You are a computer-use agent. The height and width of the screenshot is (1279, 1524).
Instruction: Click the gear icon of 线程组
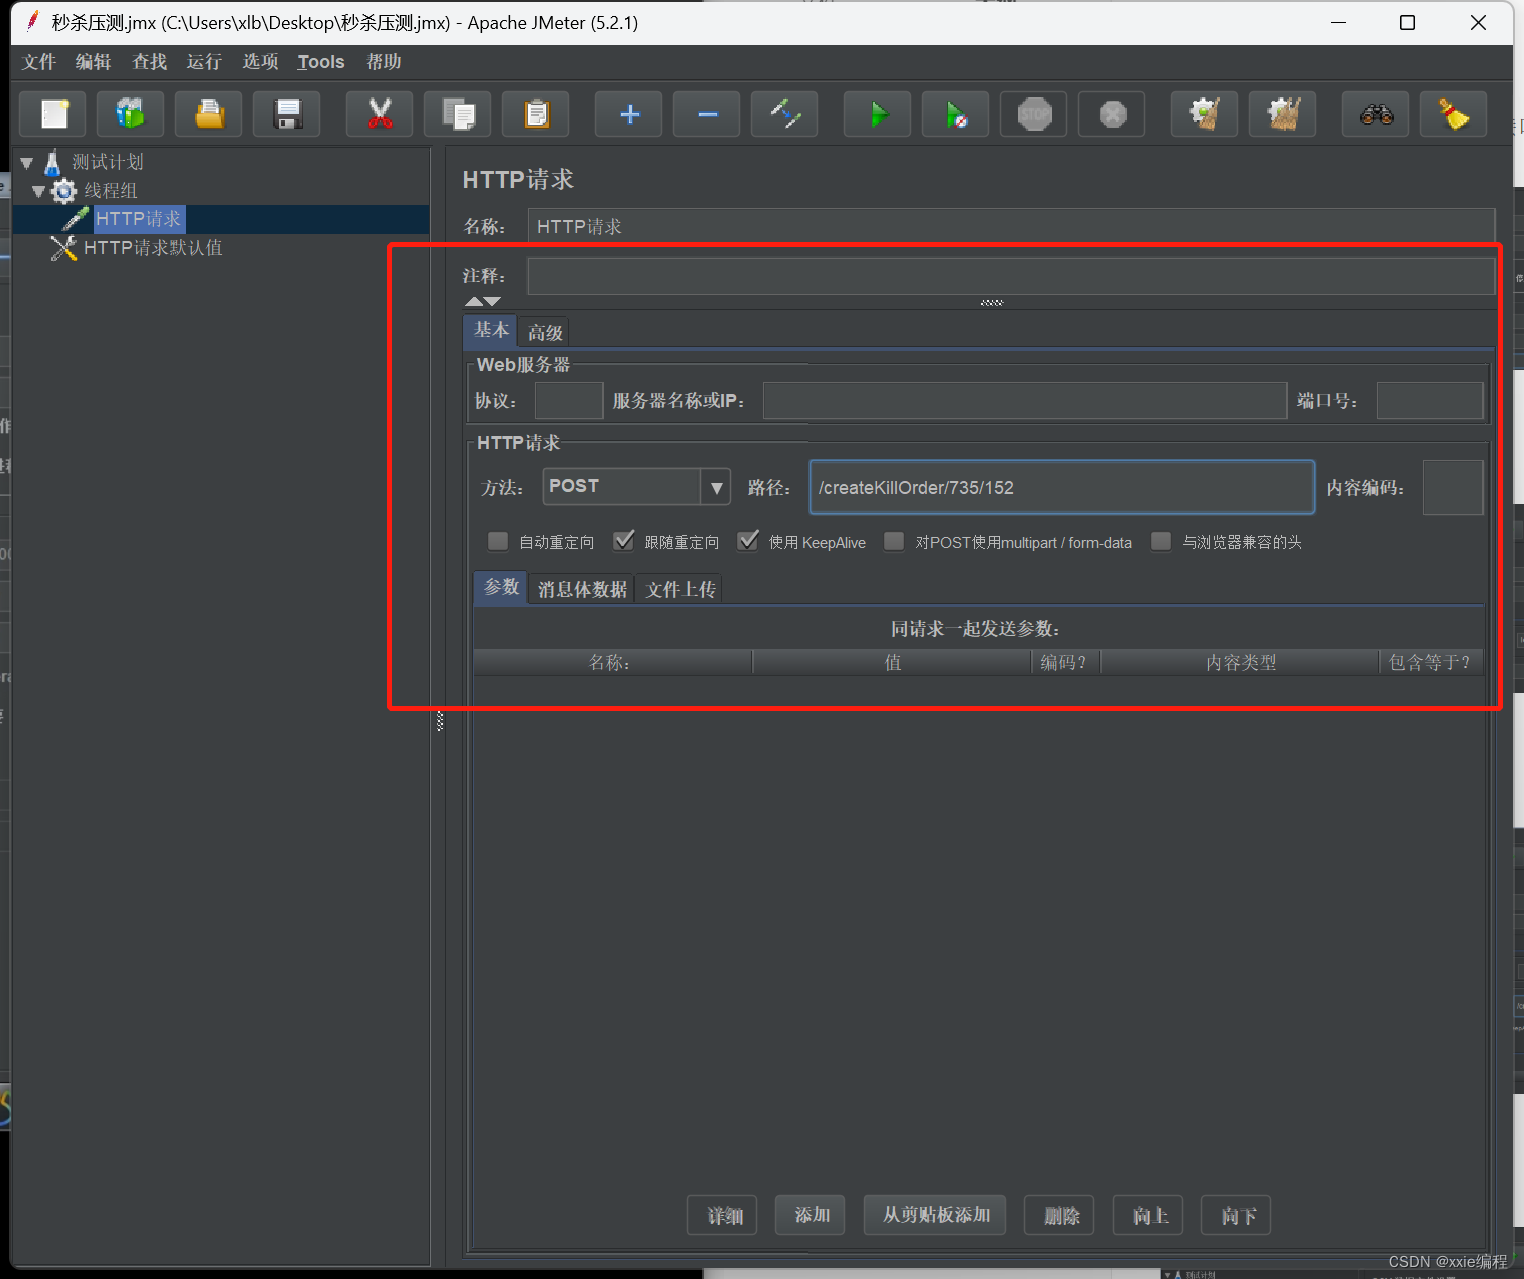point(64,191)
